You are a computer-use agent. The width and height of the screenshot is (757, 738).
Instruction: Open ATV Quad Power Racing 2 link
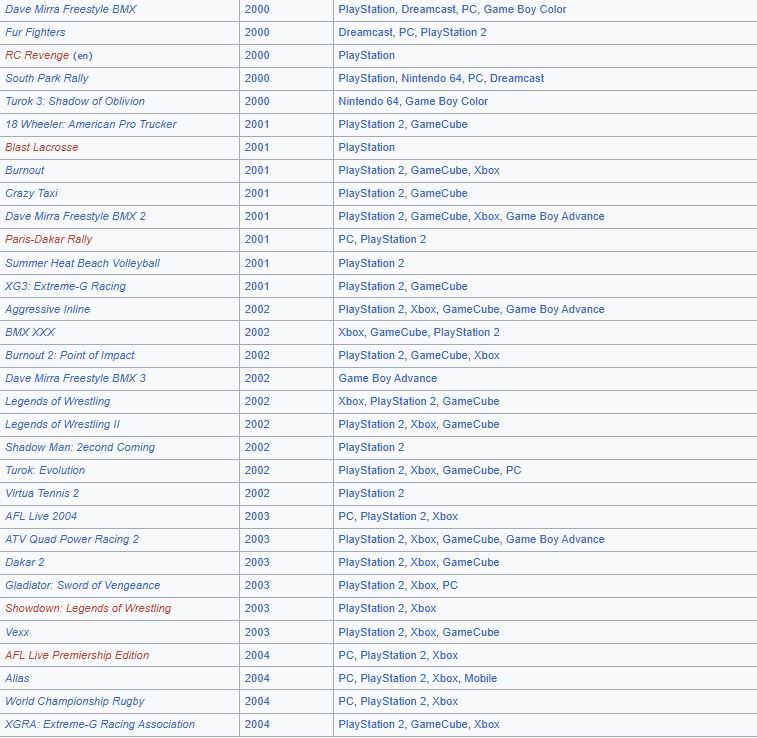coord(72,540)
